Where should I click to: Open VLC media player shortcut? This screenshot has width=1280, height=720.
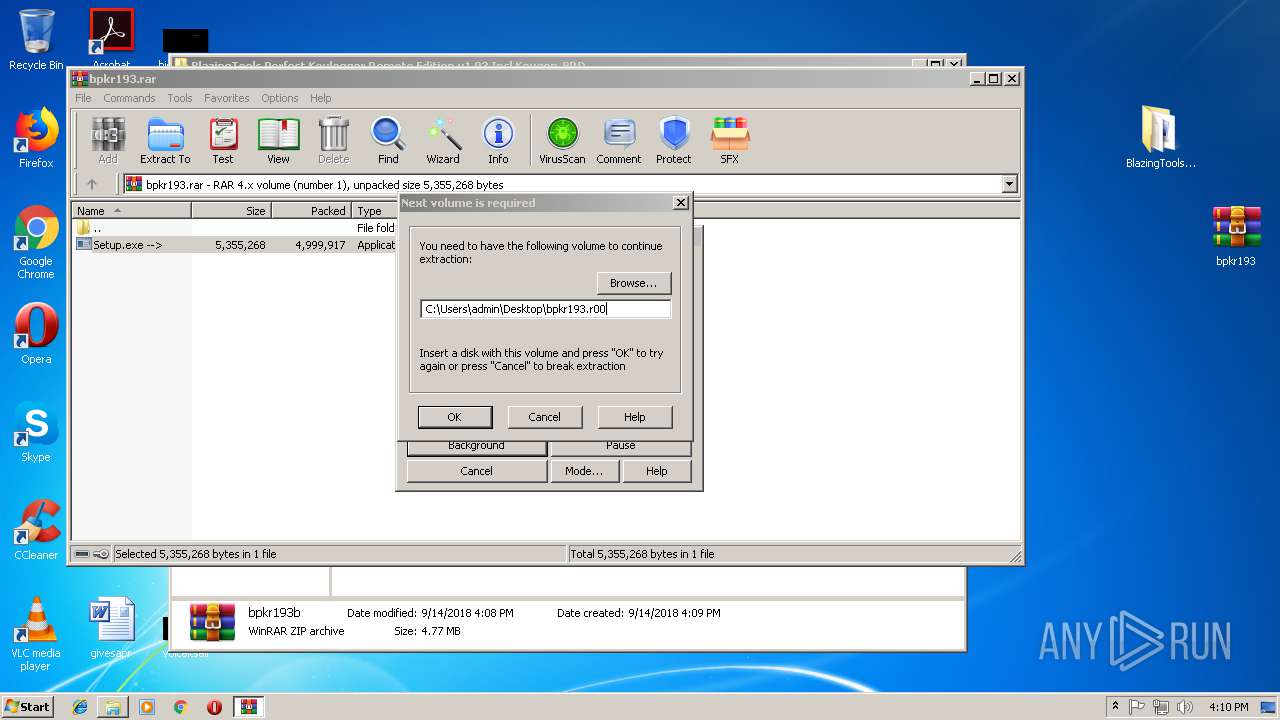pyautogui.click(x=36, y=634)
